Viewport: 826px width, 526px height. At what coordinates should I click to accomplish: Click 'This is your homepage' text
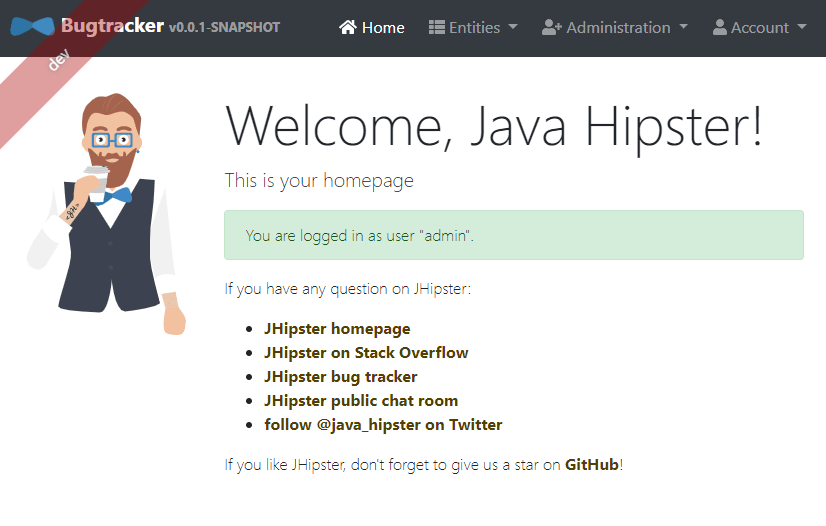point(319,181)
